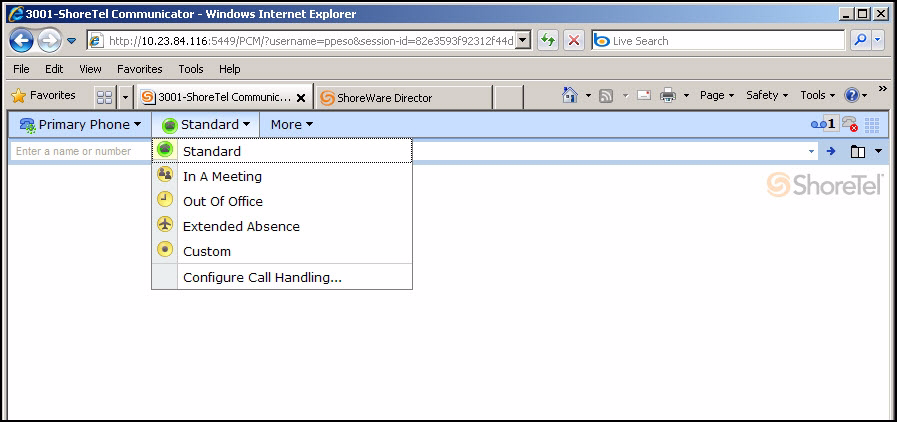Screen dimensions: 897x422
Task: Click the green Refresh page icon
Action: 547,41
